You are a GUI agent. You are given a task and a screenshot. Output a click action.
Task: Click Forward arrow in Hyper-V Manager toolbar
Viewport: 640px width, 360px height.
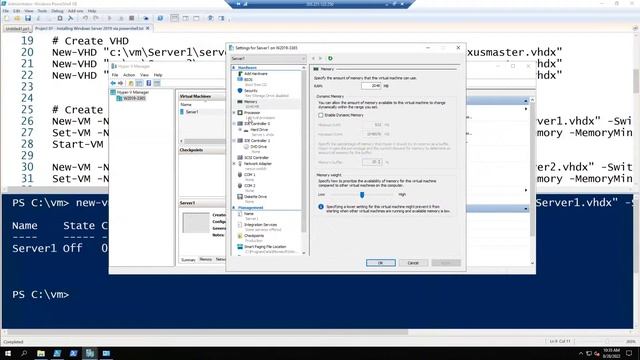[120, 83]
